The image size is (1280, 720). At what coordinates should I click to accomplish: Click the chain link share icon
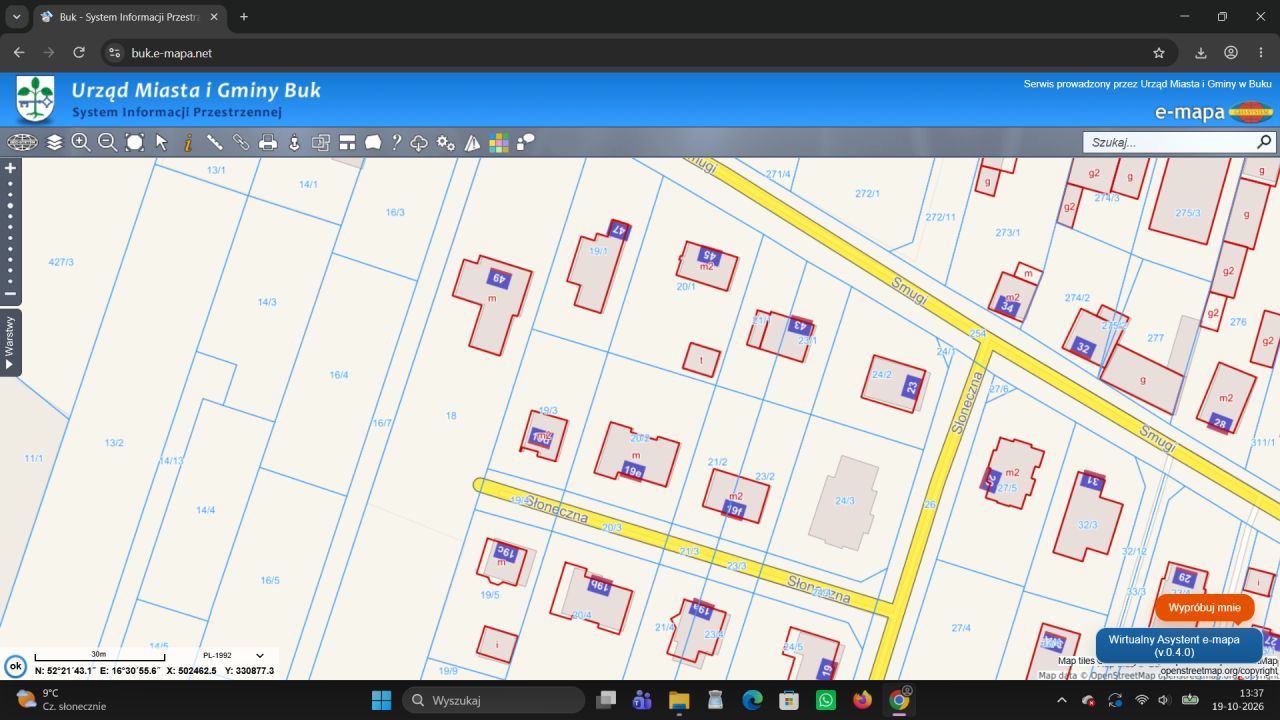241,142
